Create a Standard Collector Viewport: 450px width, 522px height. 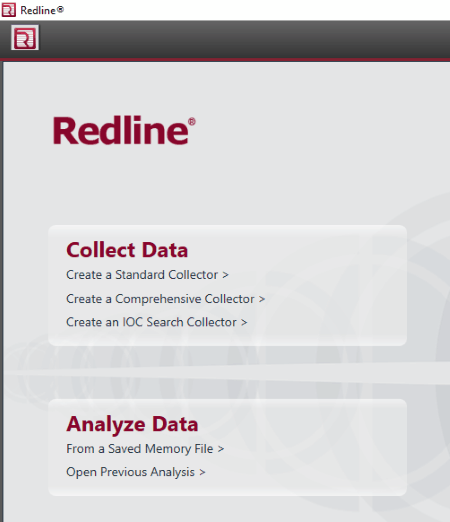coord(147,275)
